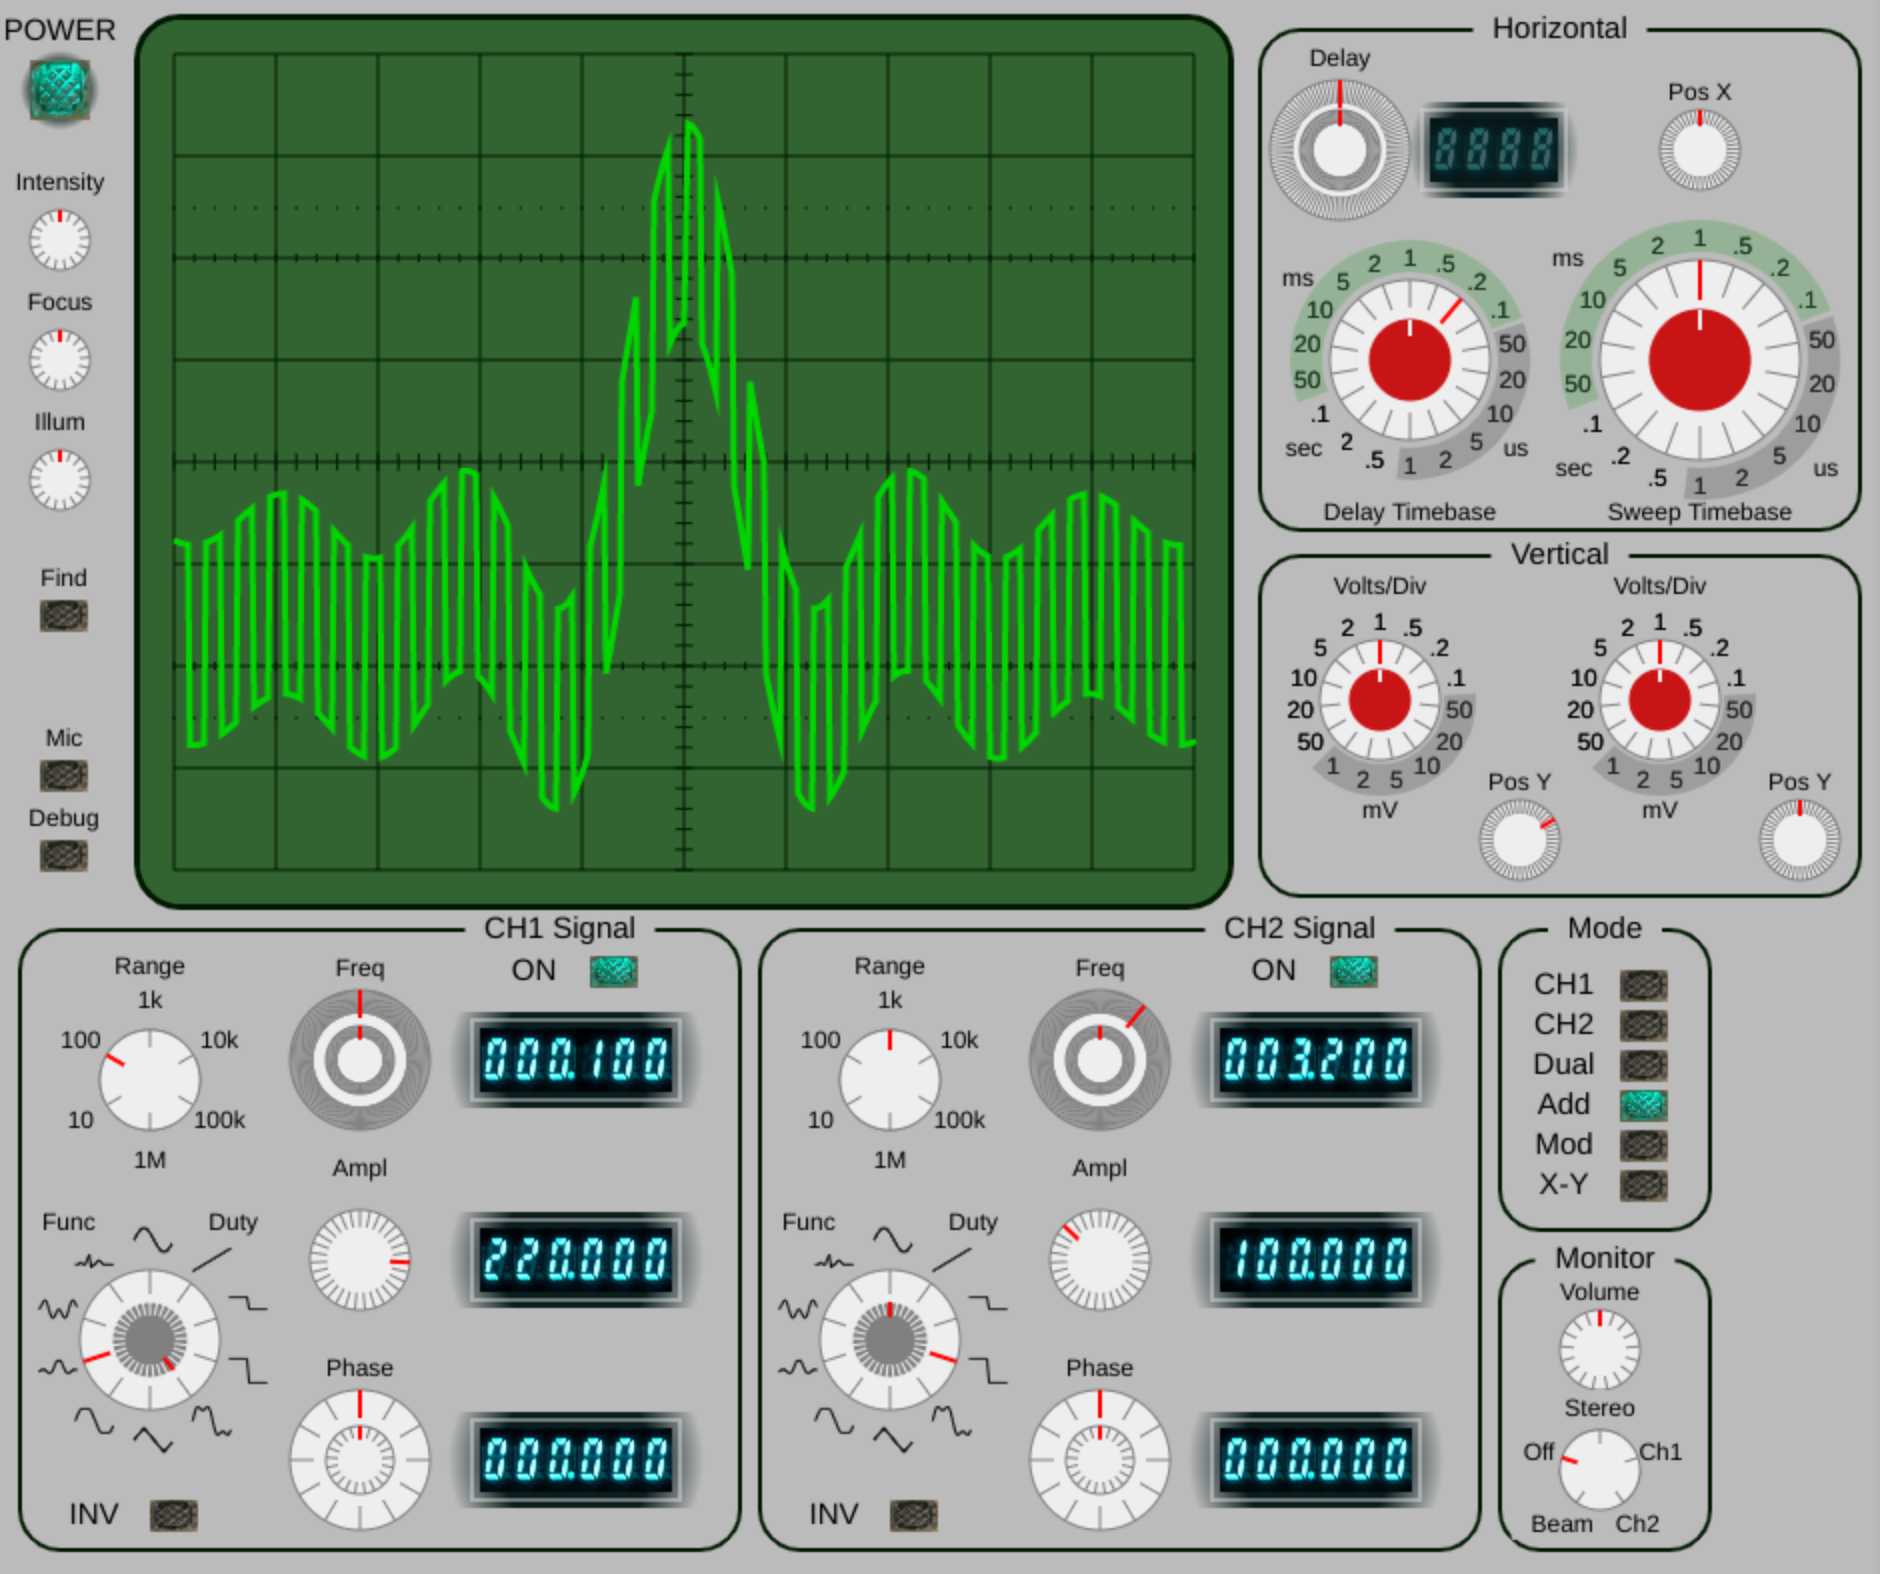Click the Beam label in Monitor
The height and width of the screenshot is (1574, 1880).
[x=1562, y=1524]
